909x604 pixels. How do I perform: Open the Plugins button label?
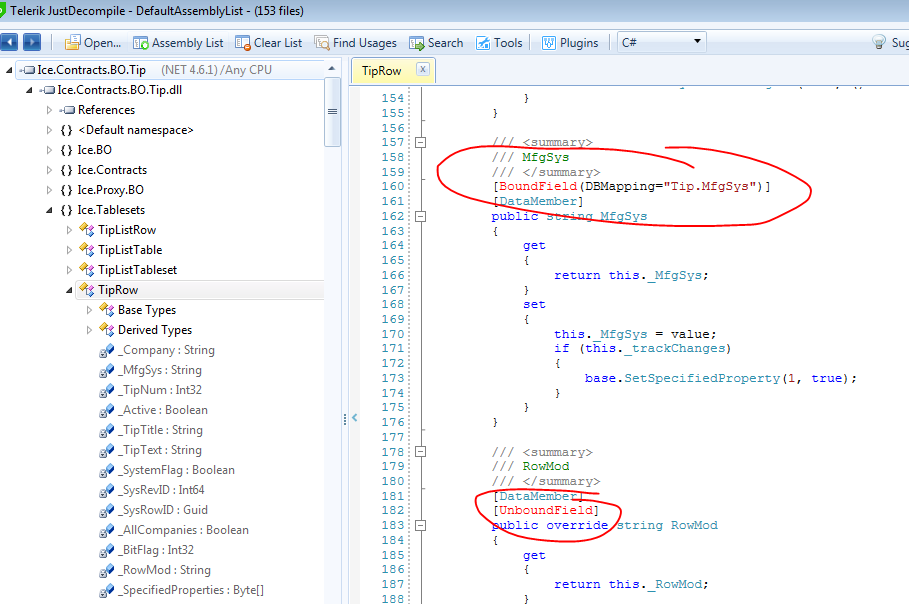coord(579,43)
